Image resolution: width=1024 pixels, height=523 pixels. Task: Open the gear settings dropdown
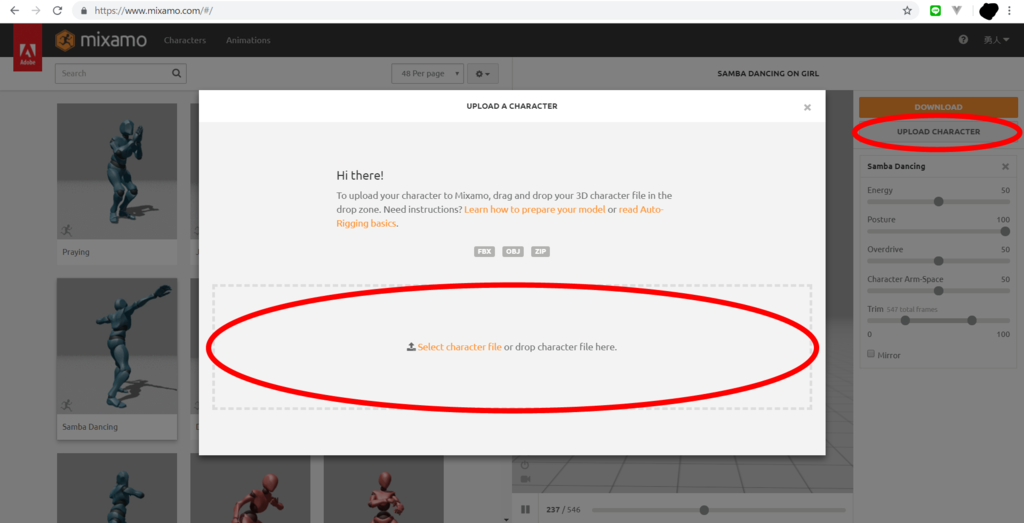coord(483,74)
